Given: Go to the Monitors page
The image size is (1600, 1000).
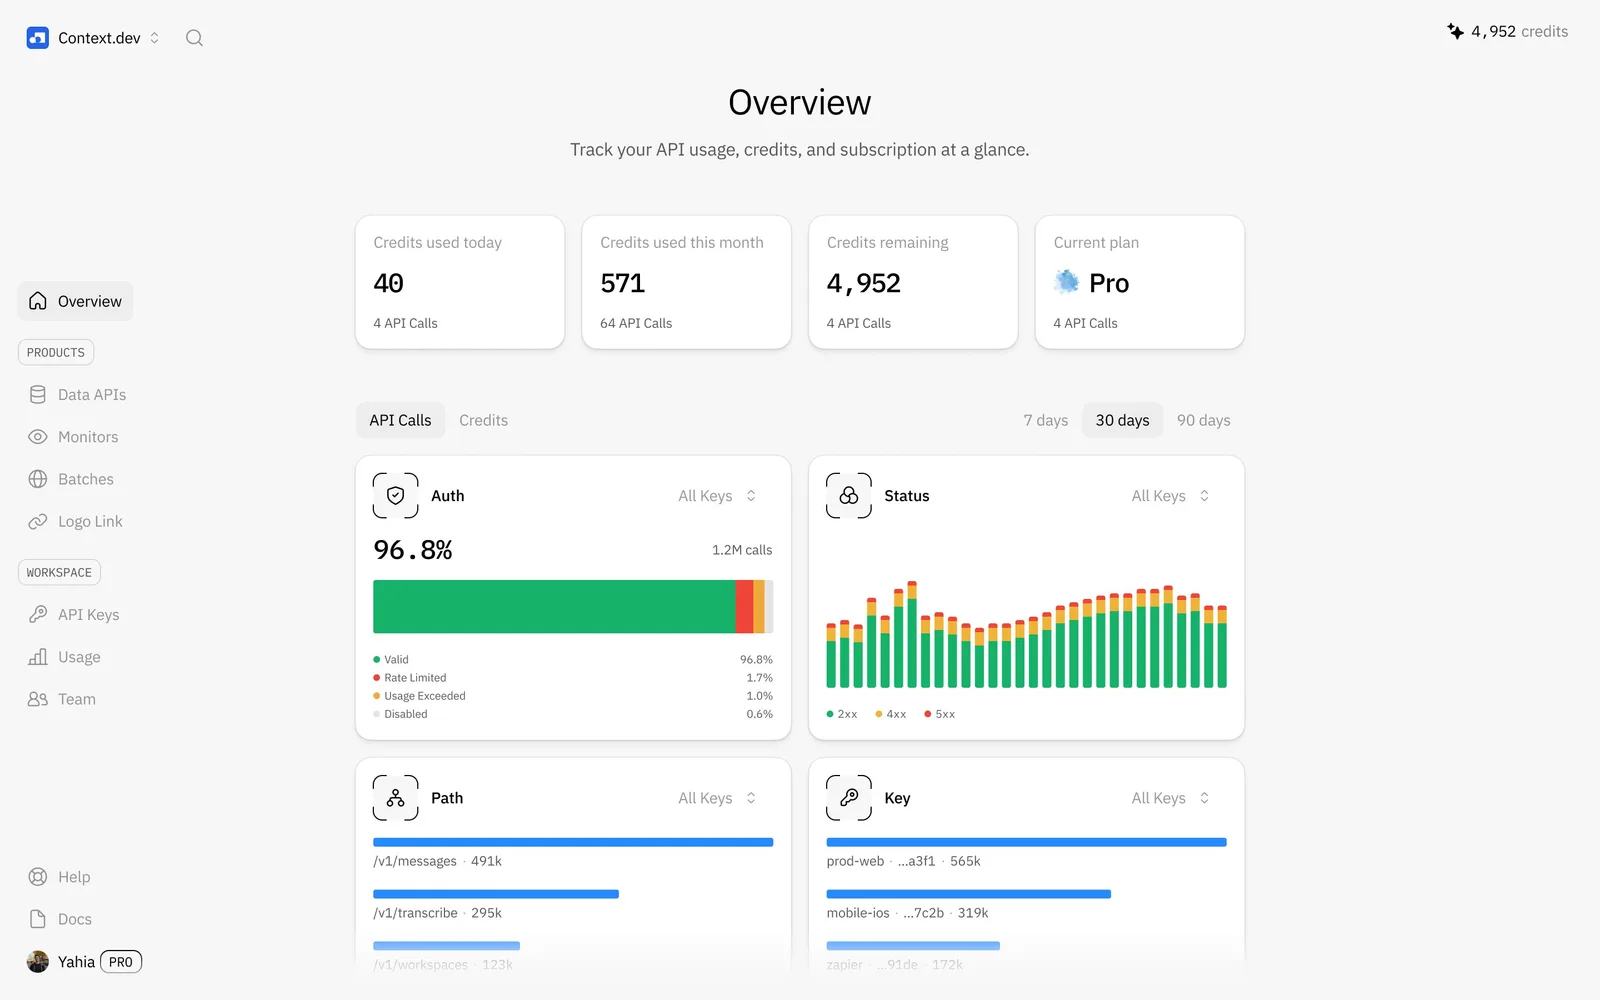Looking at the screenshot, I should [x=74, y=437].
